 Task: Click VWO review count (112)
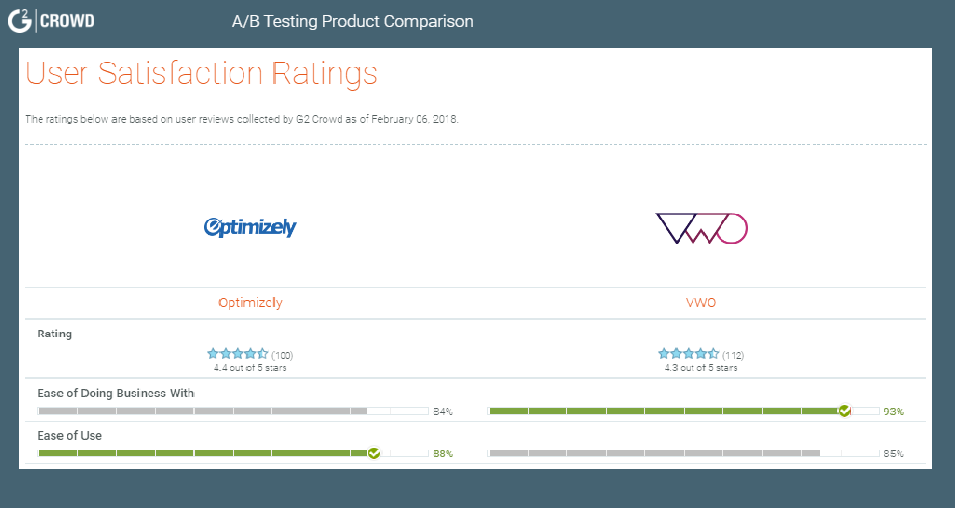point(733,355)
